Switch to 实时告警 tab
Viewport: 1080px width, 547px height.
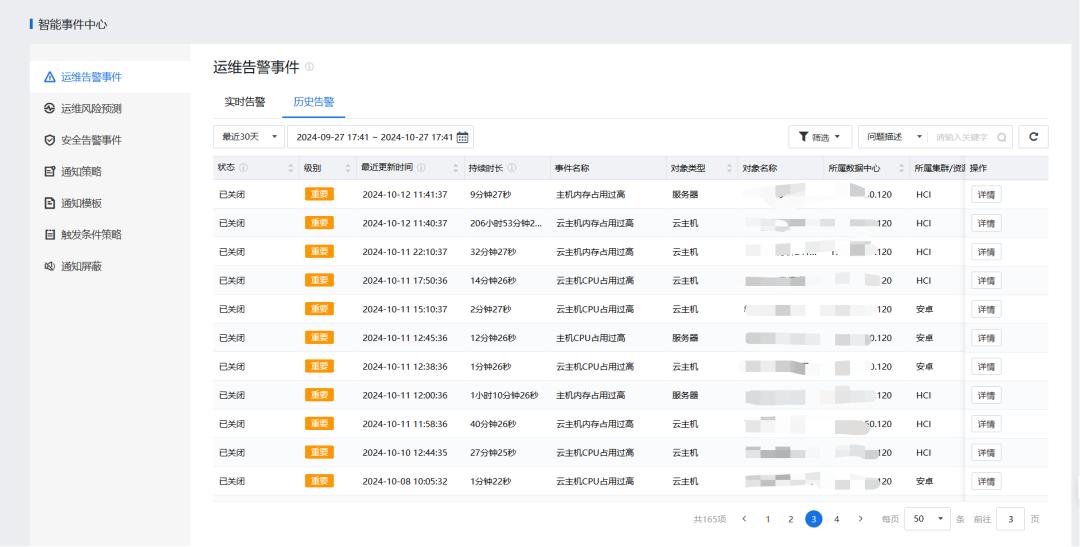coord(245,102)
